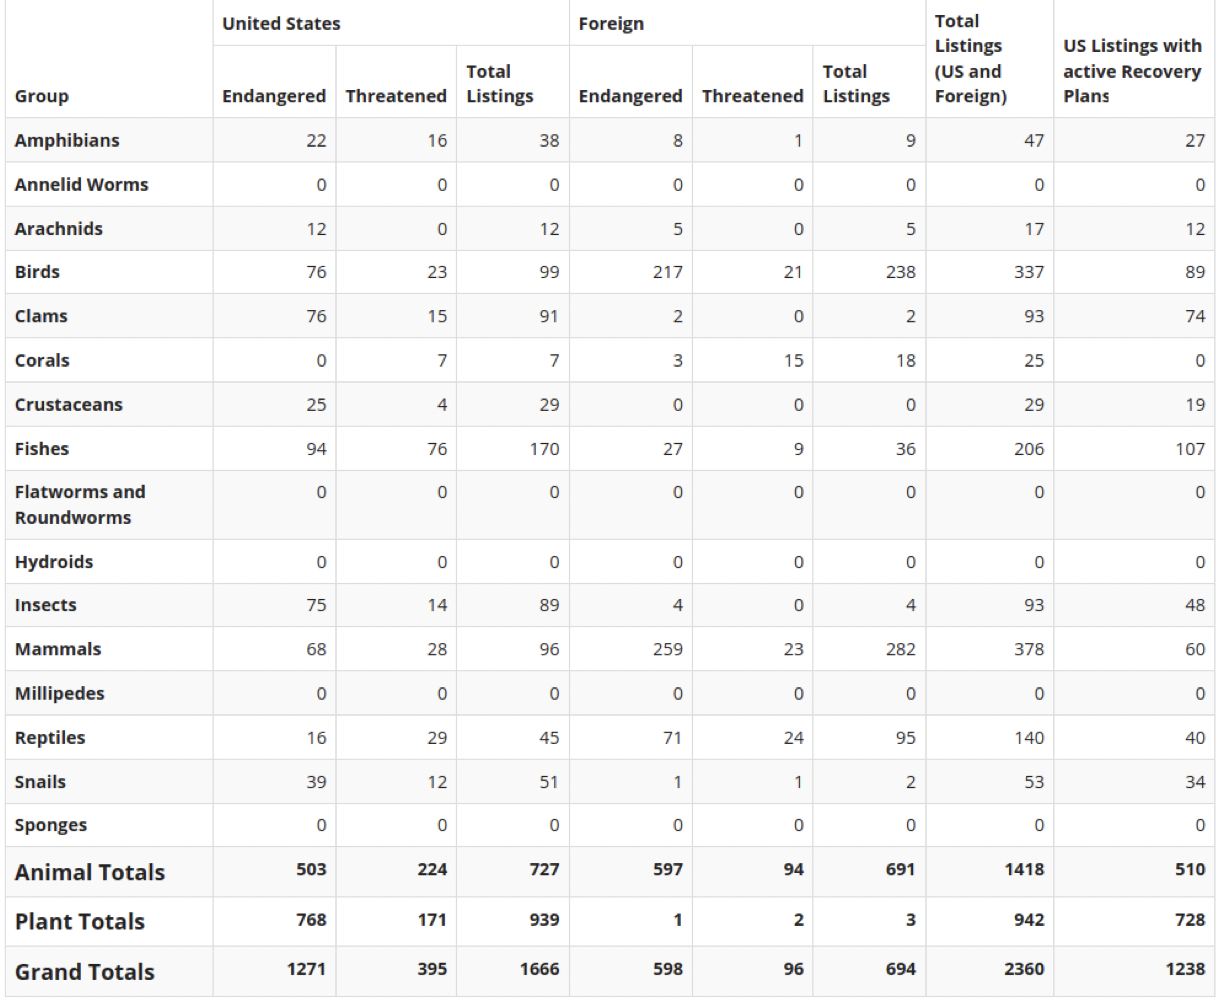
Task: Click the Grand Totals row label
Action: tap(85, 971)
